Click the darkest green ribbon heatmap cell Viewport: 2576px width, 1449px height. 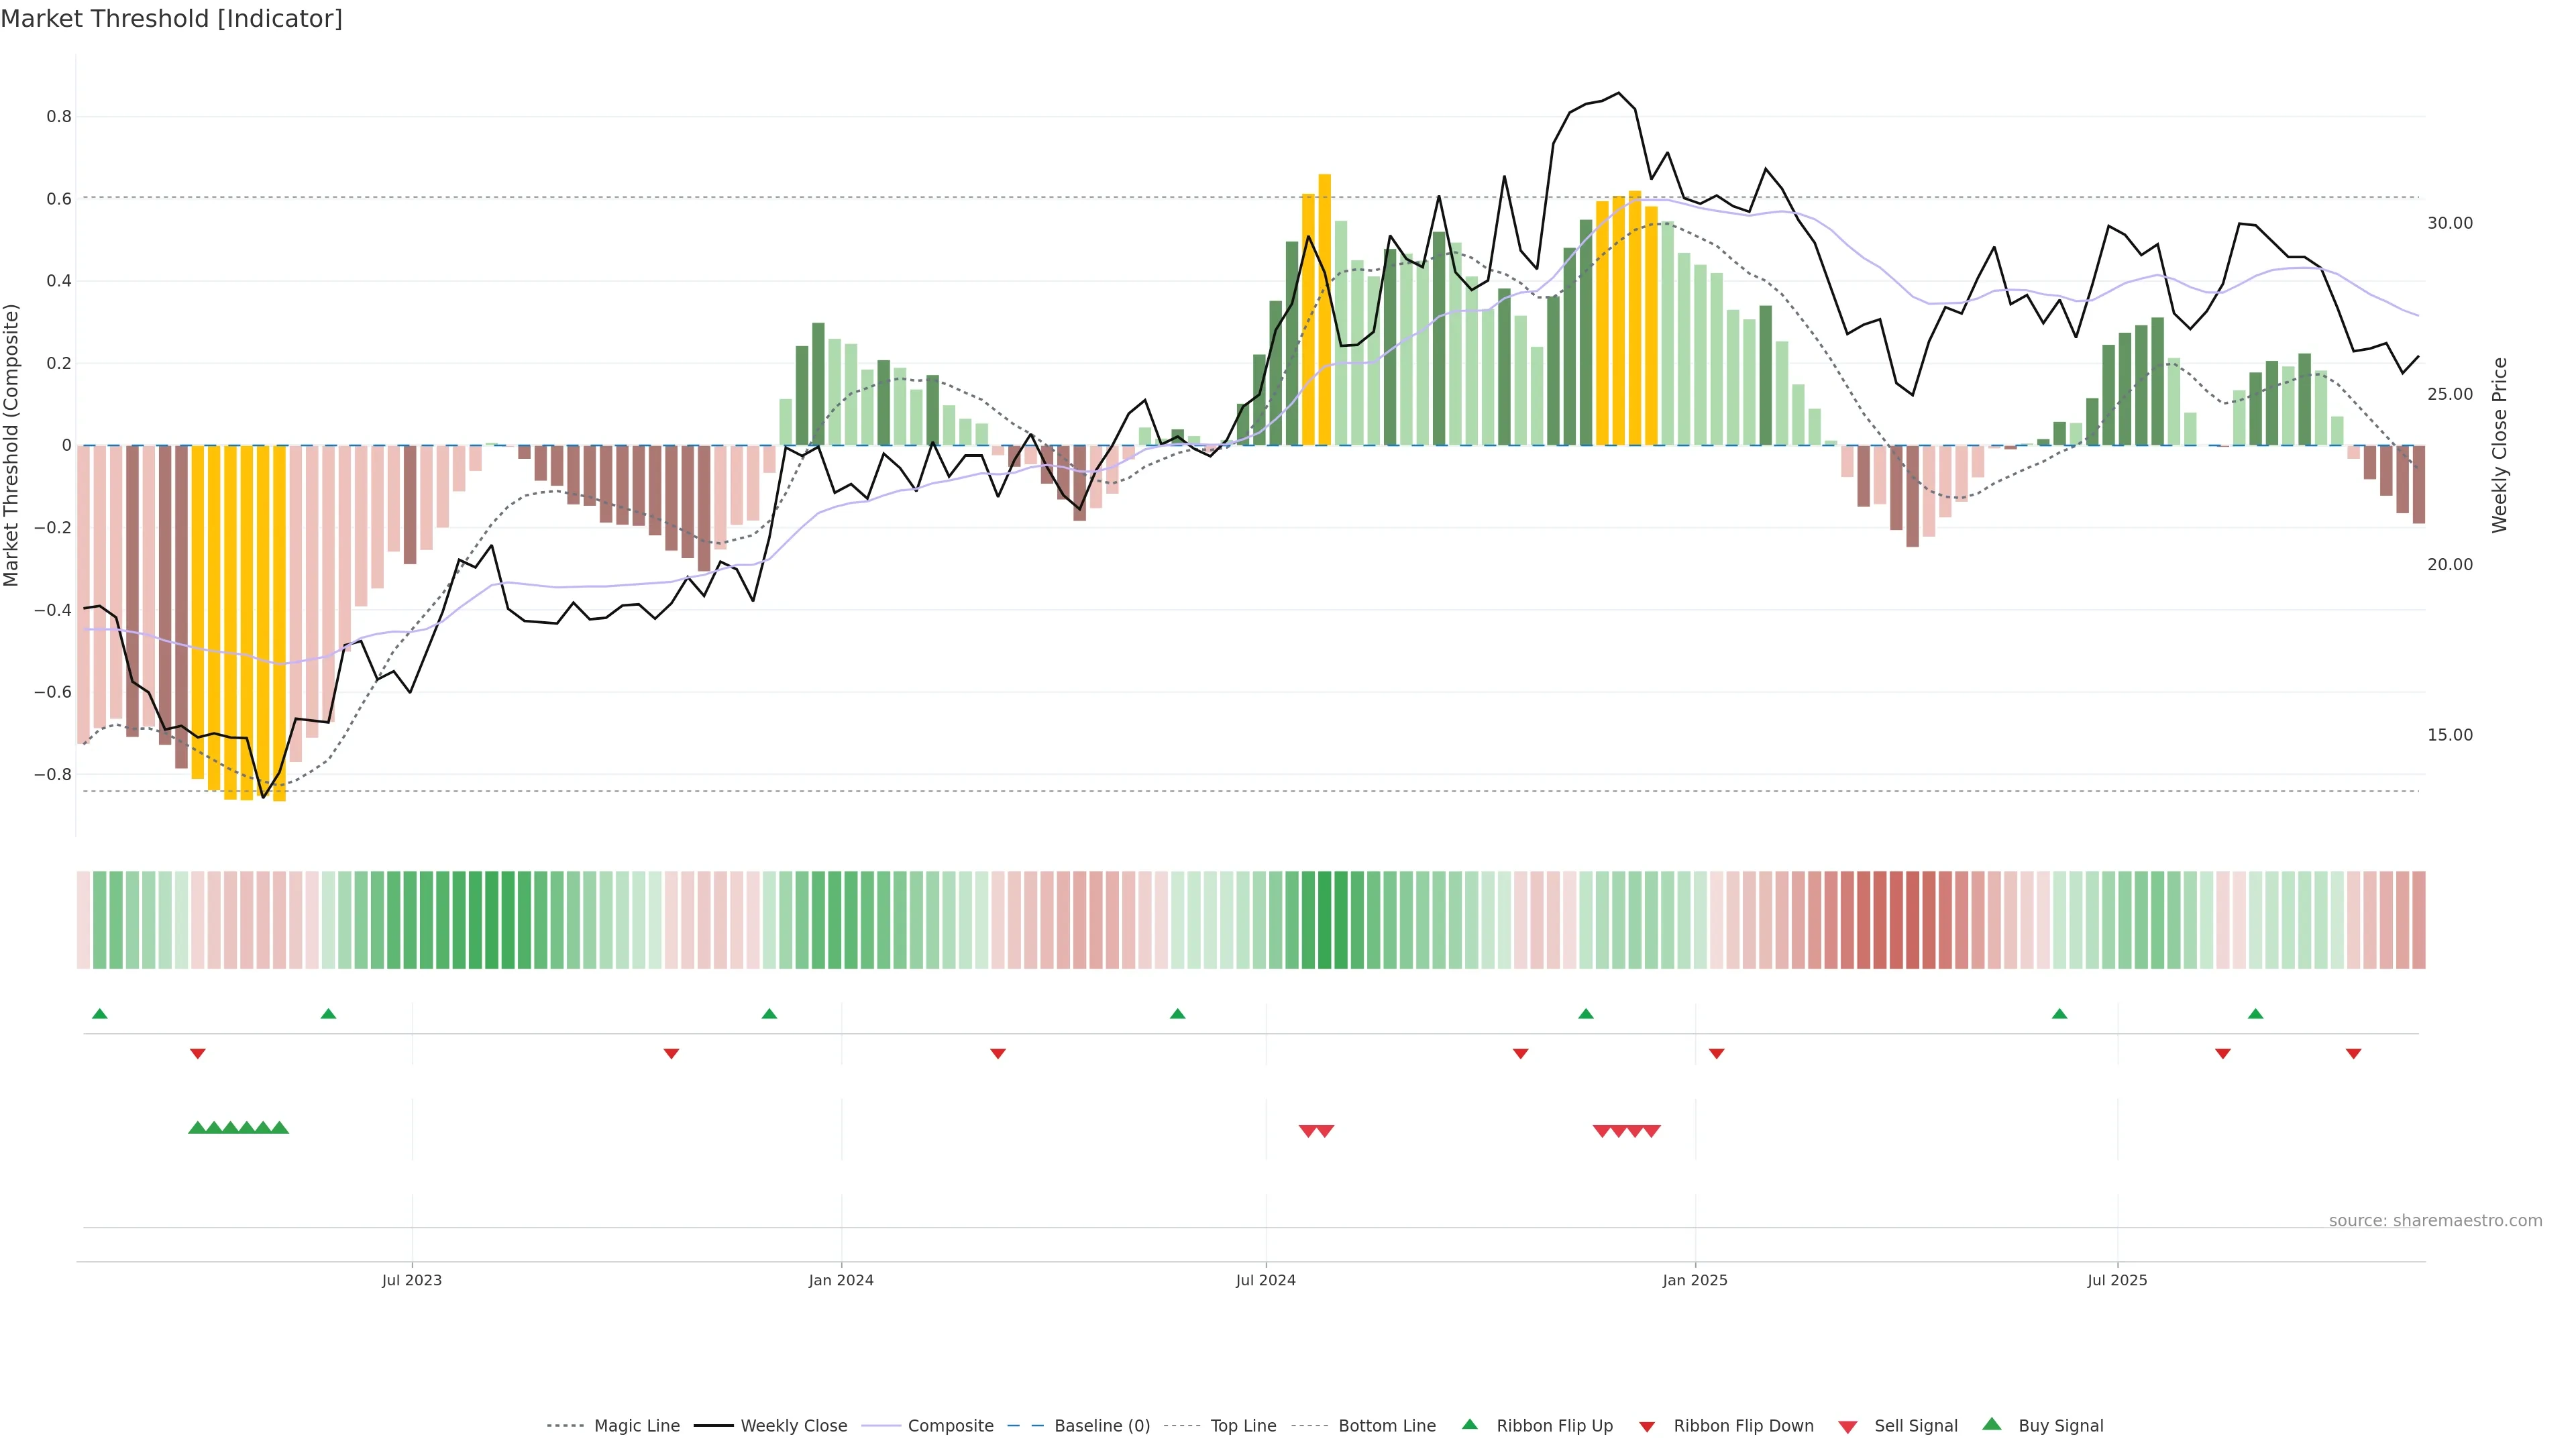point(1324,919)
